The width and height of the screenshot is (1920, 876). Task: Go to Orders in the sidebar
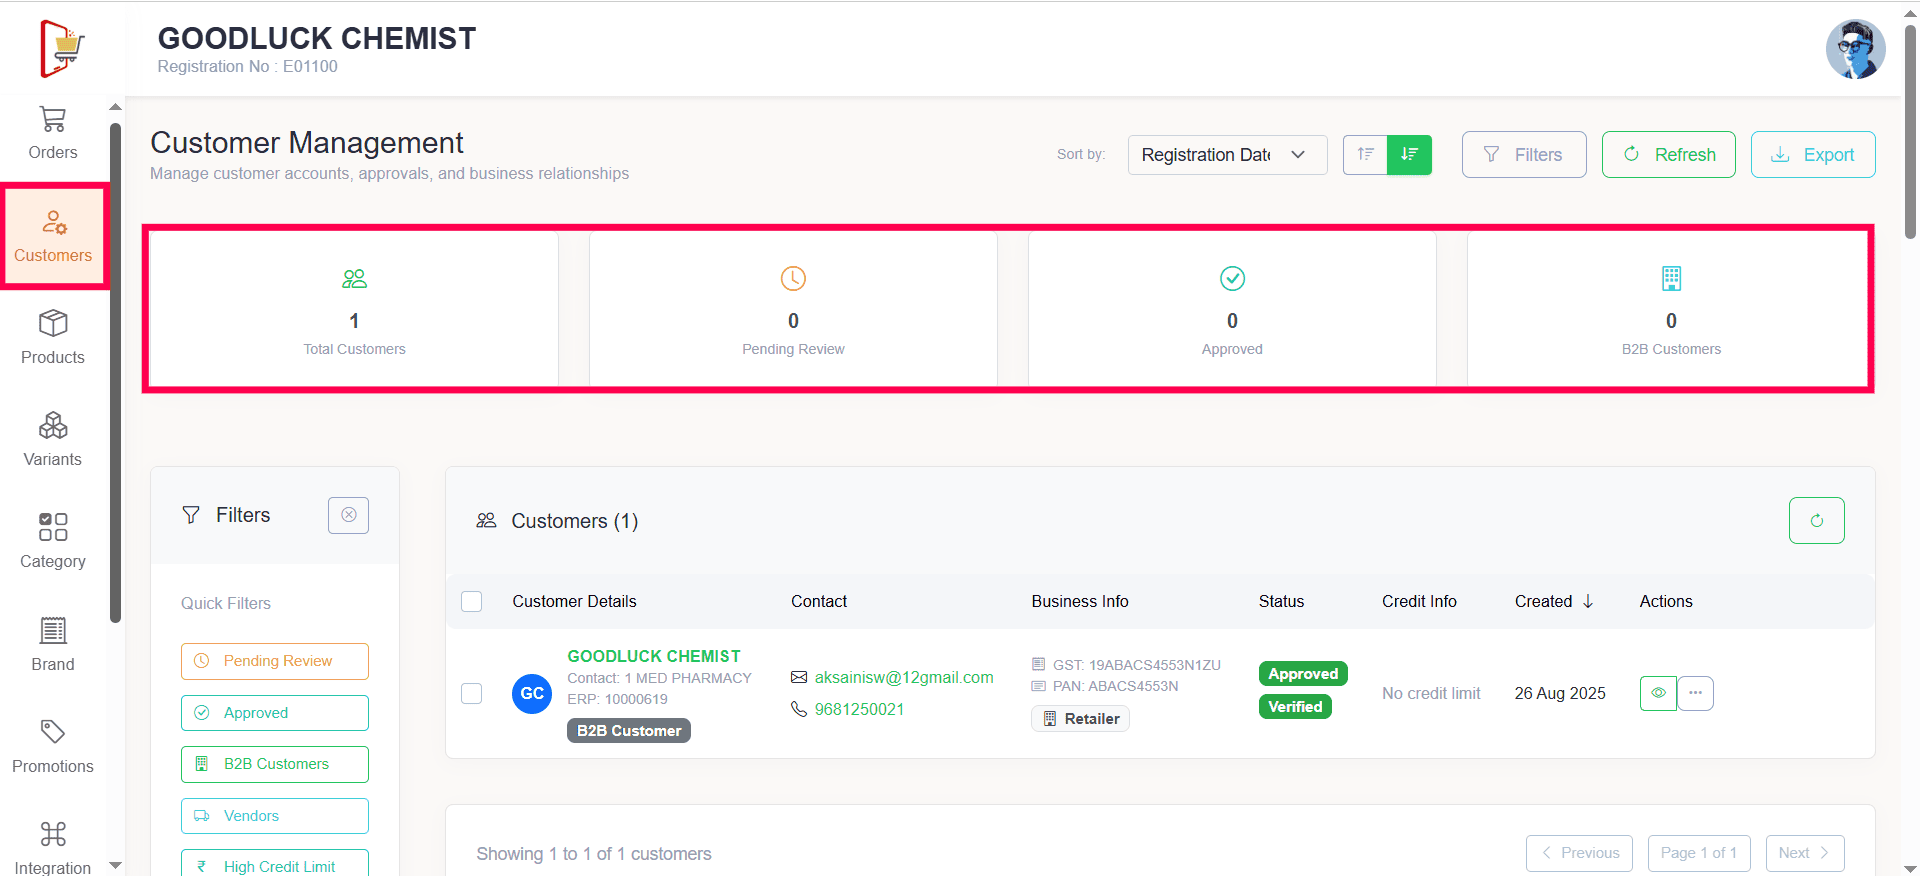[x=53, y=132]
